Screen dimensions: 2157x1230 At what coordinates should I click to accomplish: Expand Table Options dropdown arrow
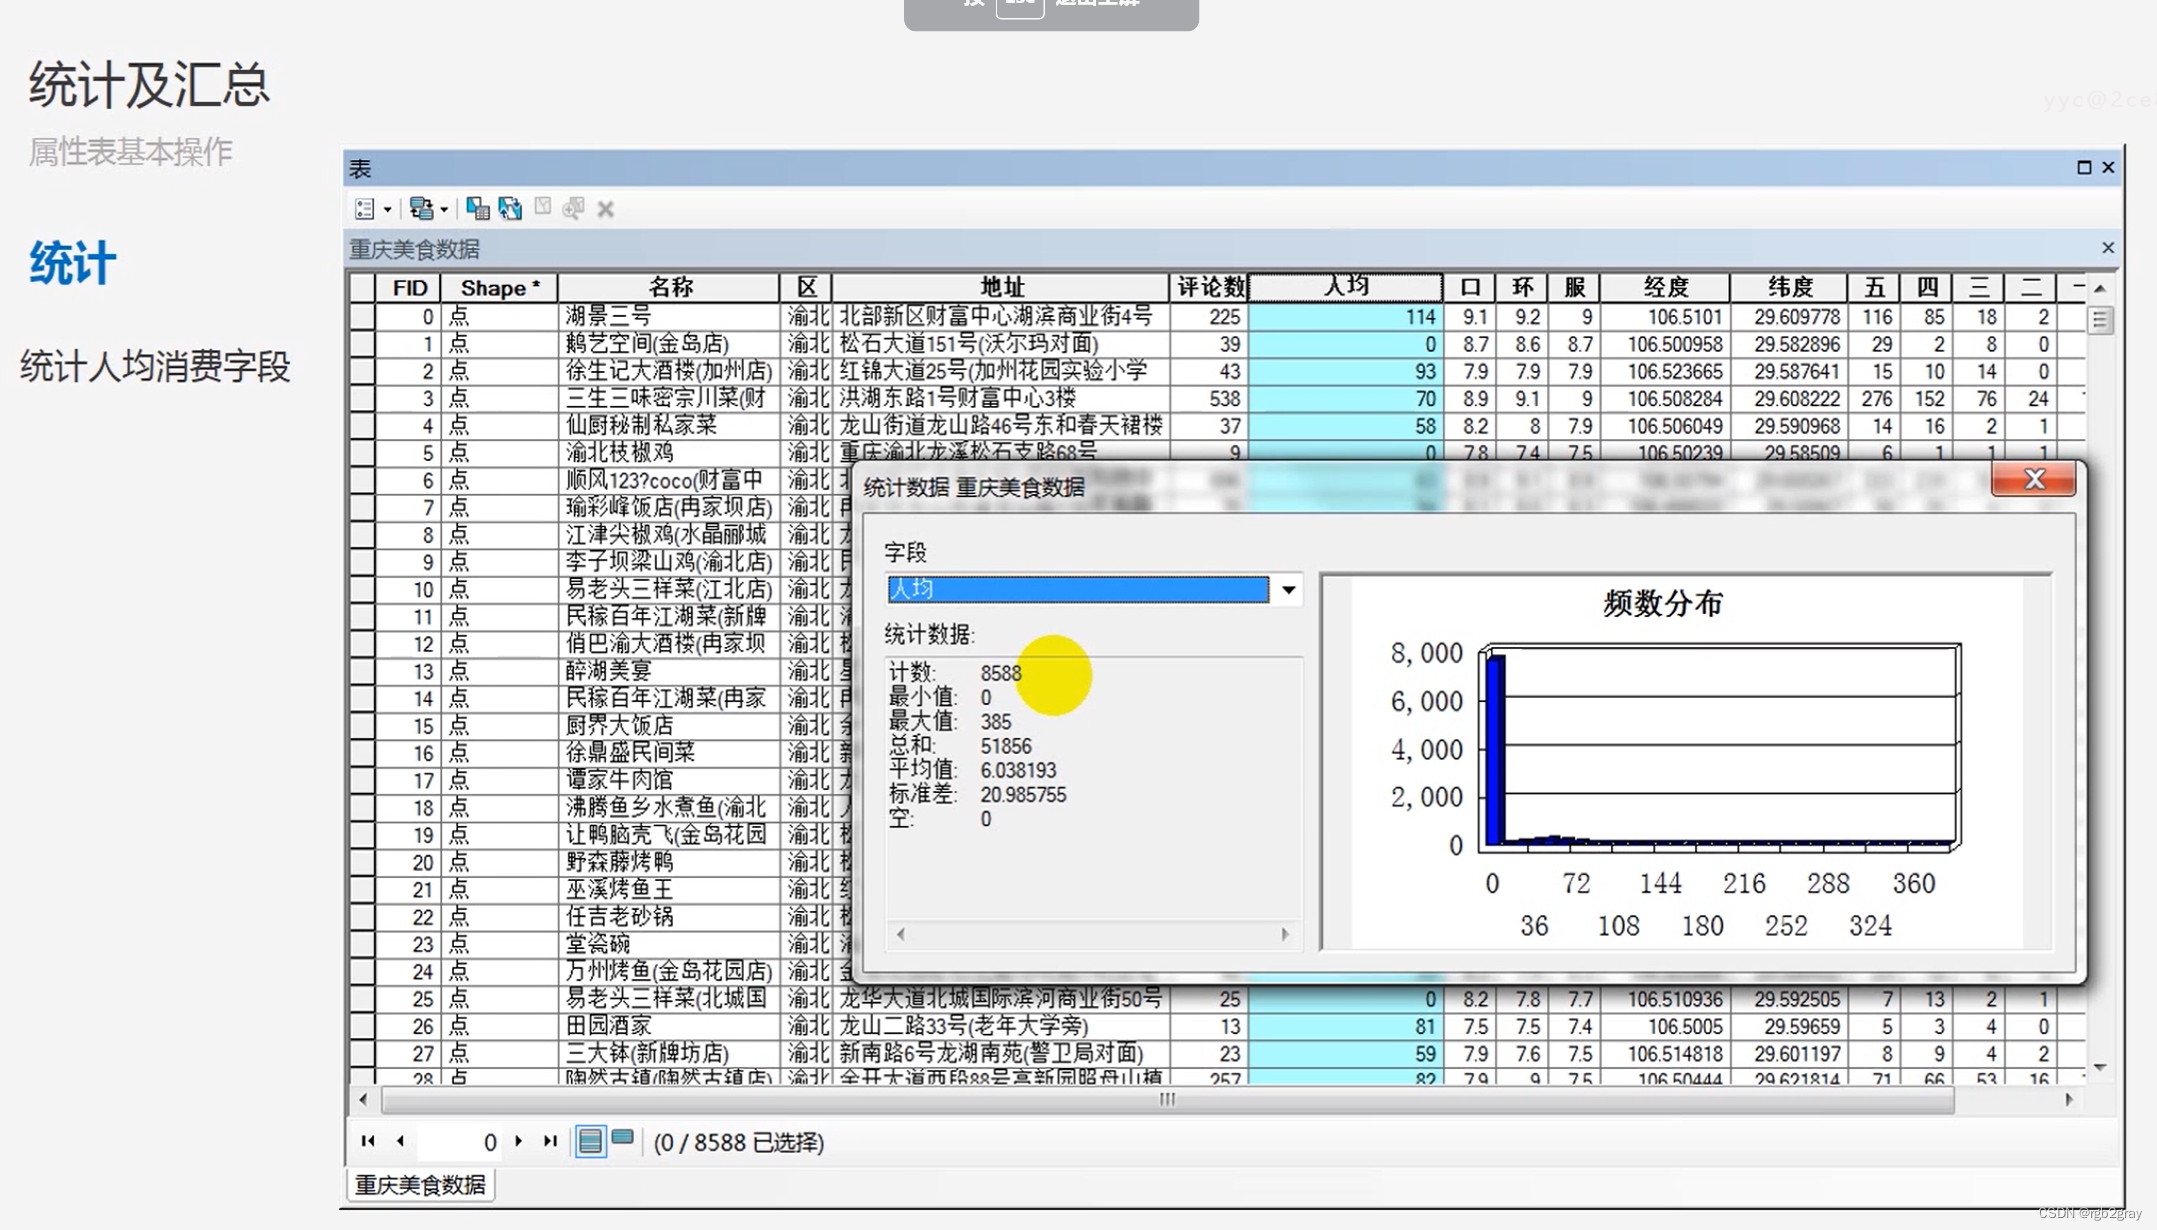(387, 209)
